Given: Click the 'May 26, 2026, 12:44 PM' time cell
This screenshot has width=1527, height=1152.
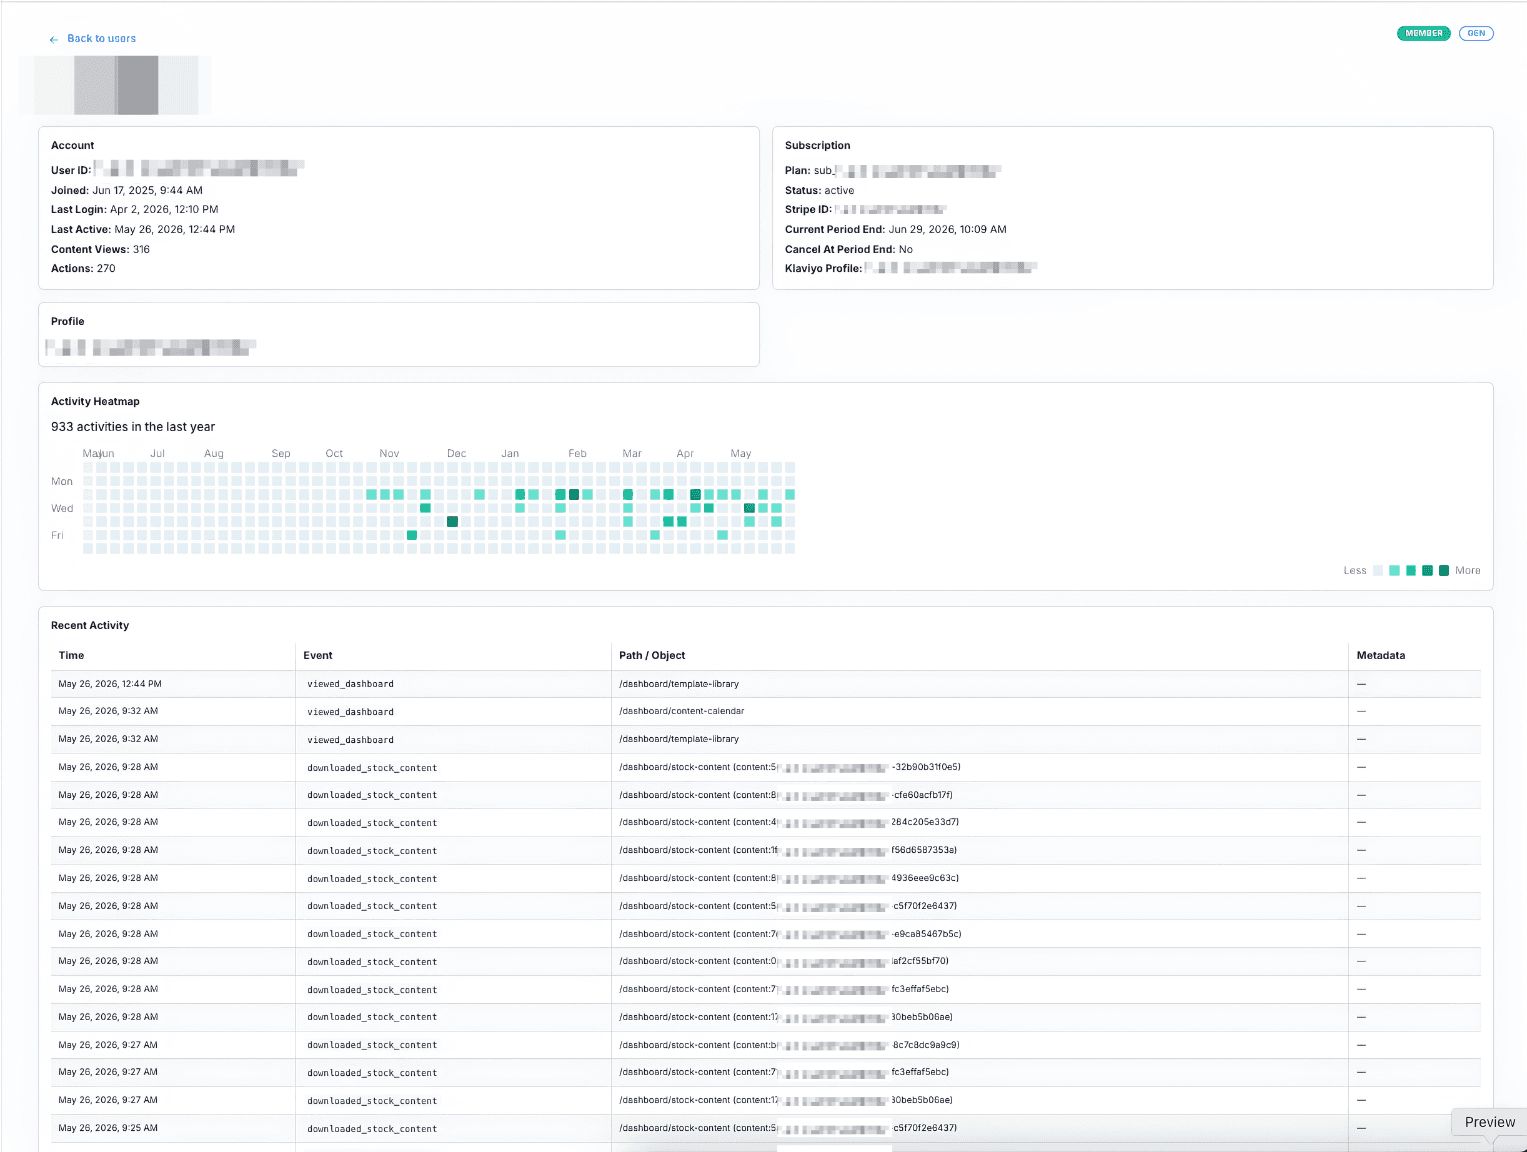Looking at the screenshot, I should coord(110,684).
